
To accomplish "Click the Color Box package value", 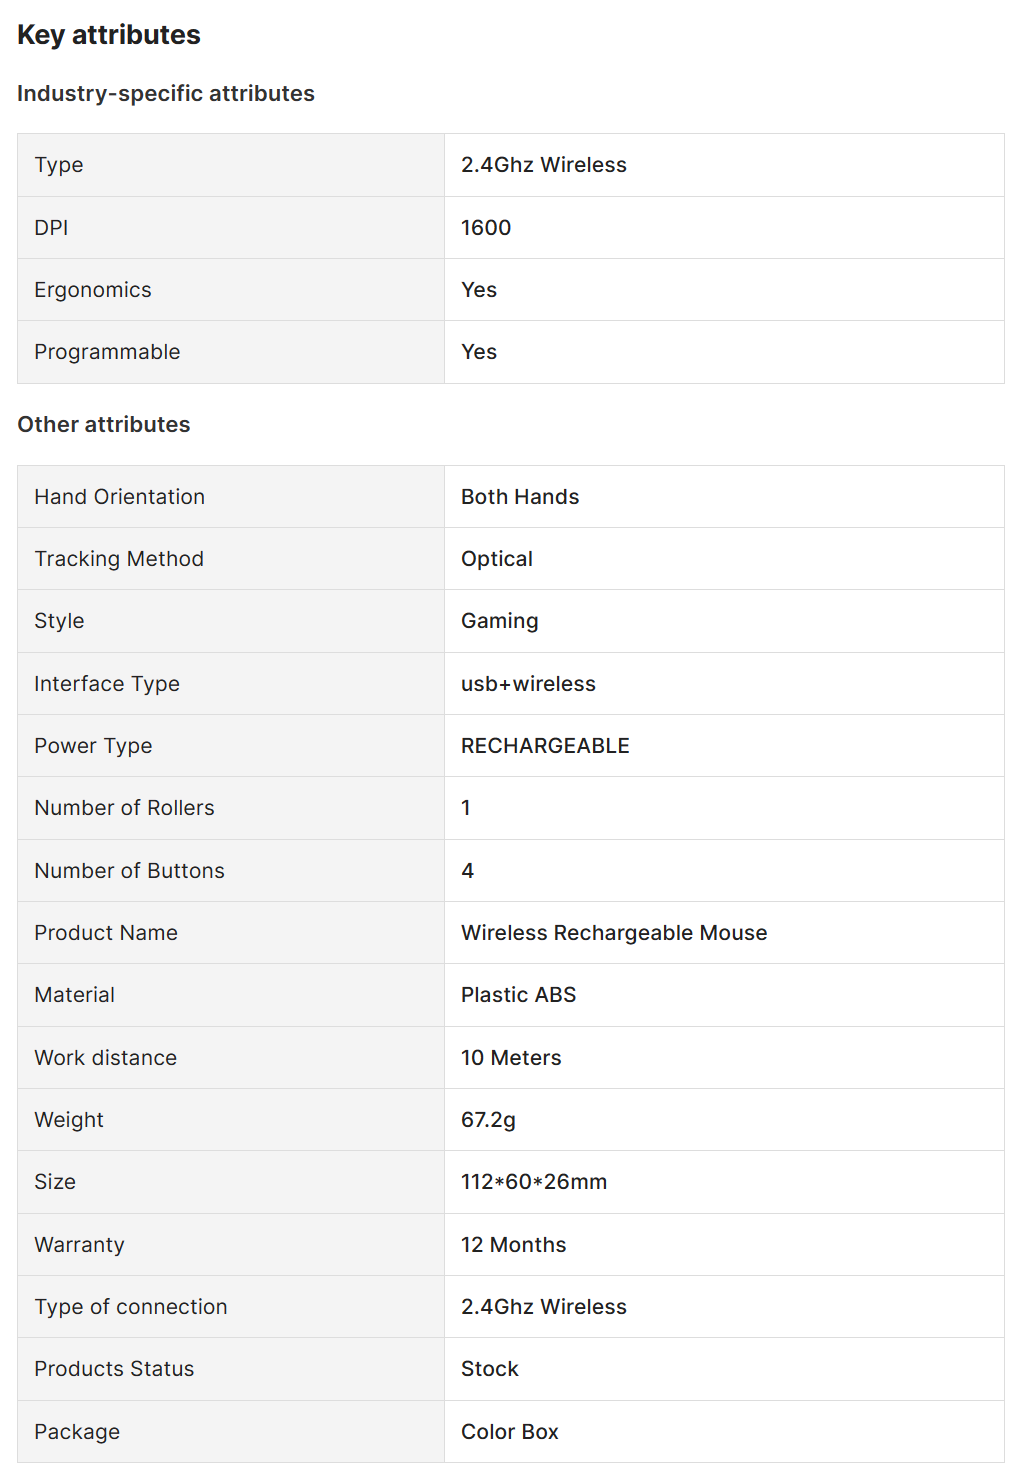I will [x=510, y=1432].
